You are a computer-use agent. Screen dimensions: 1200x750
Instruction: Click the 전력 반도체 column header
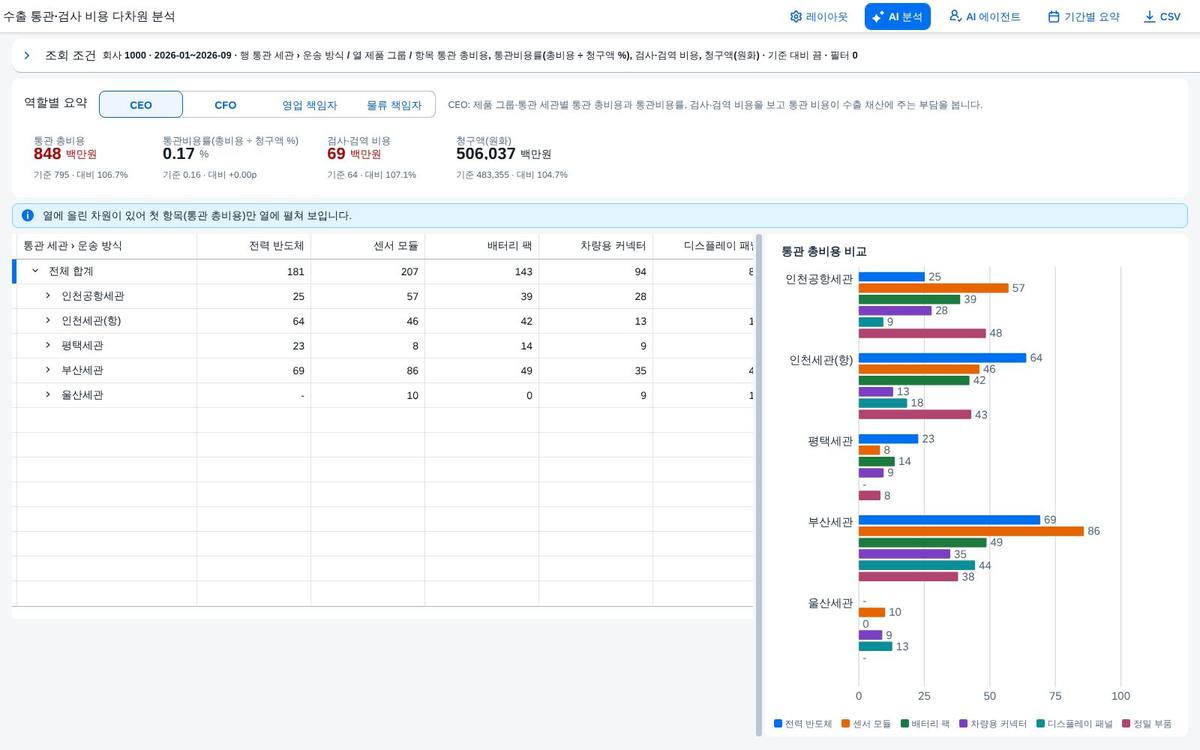pyautogui.click(x=254, y=246)
